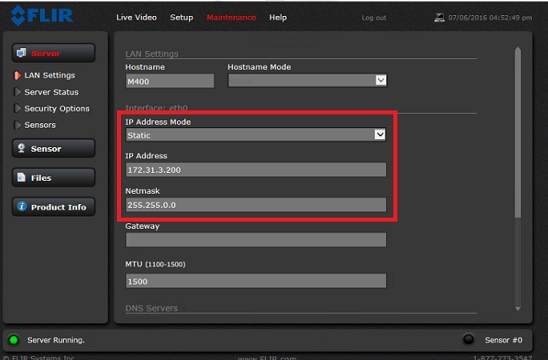Image resolution: width=548 pixels, height=360 pixels.
Task: Click the Server button monitor icon
Action: point(22,53)
